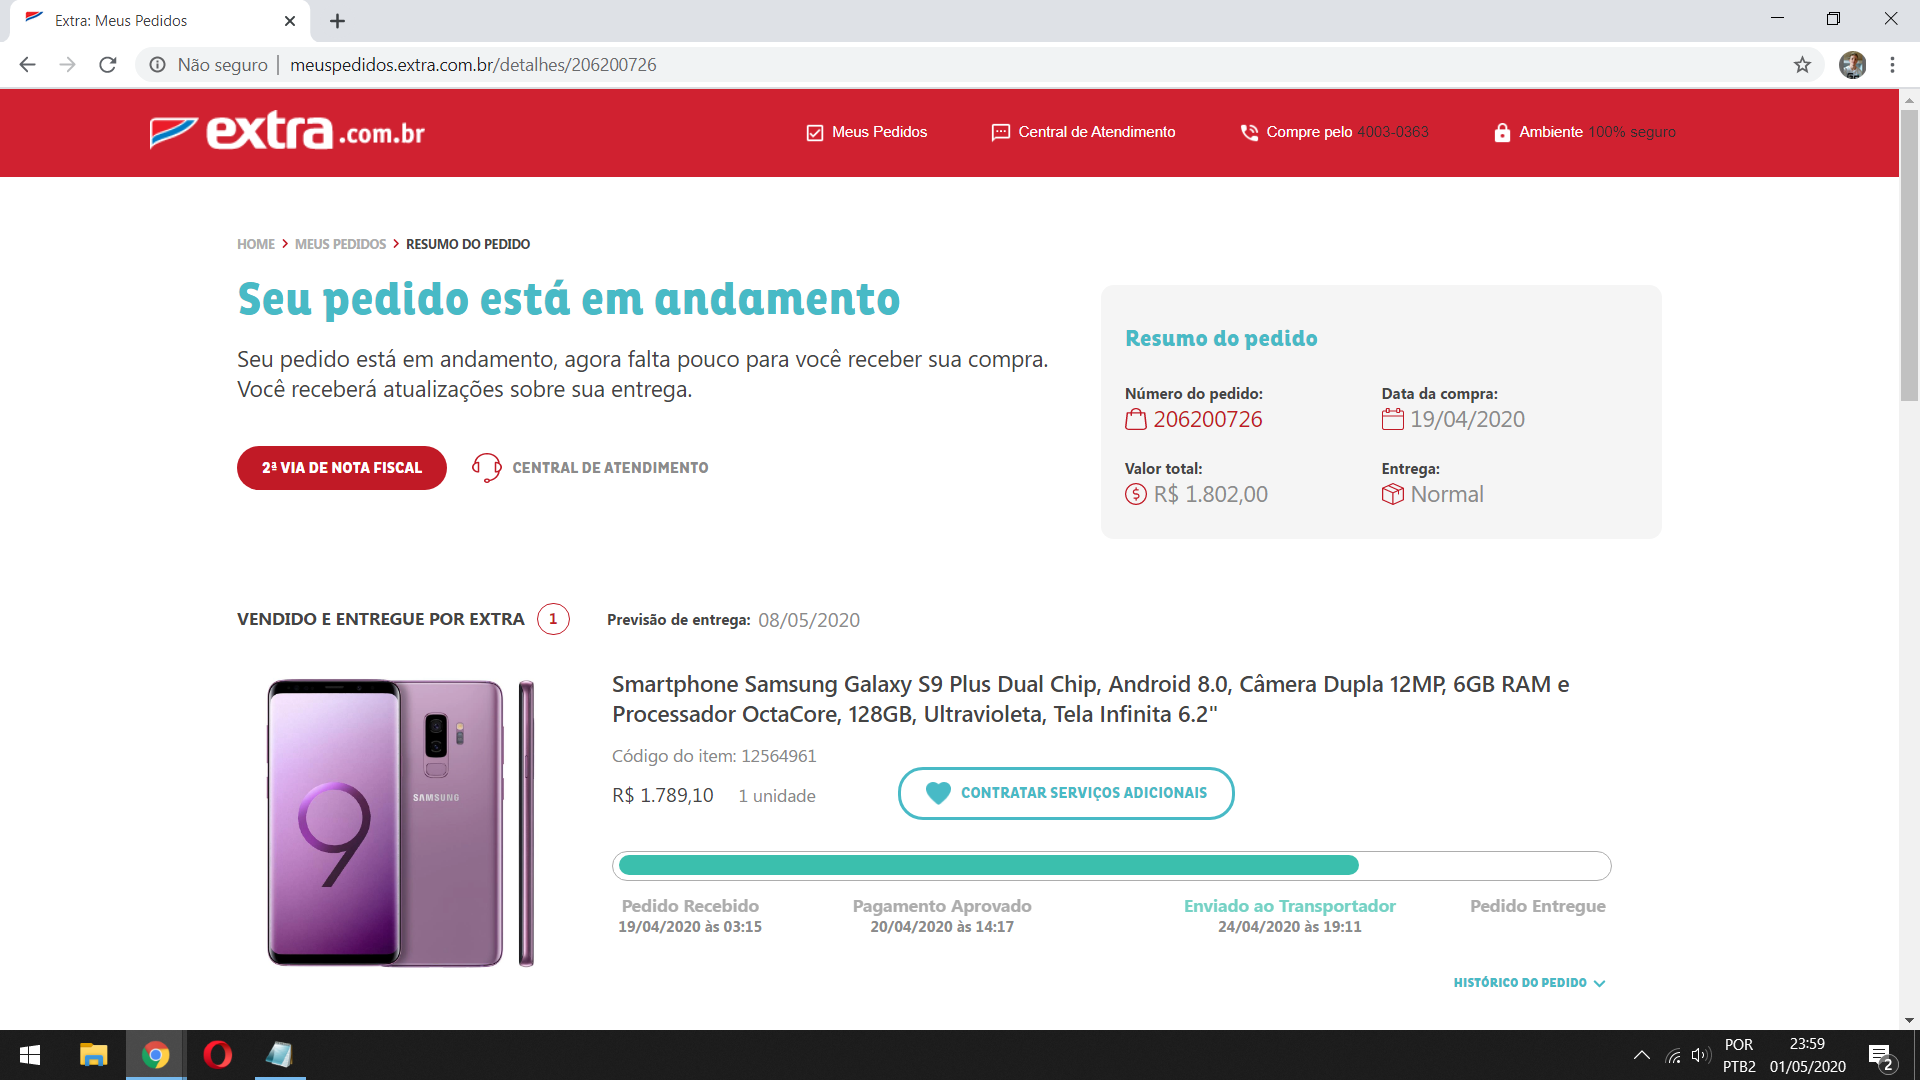Click the order progress bar
The height and width of the screenshot is (1080, 1920).
pyautogui.click(x=1112, y=866)
